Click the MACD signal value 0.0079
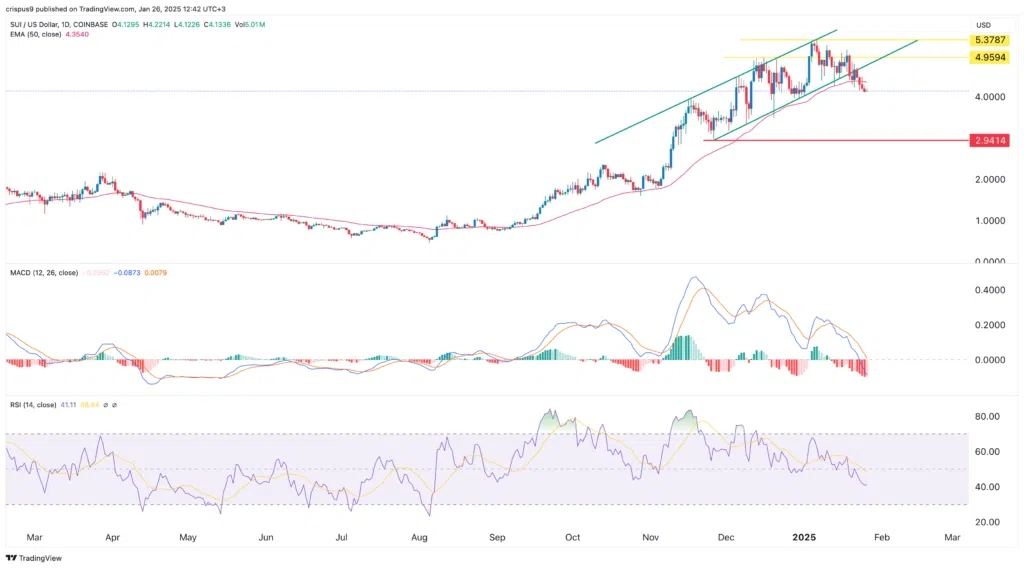The width and height of the screenshot is (1024, 568). (x=155, y=273)
